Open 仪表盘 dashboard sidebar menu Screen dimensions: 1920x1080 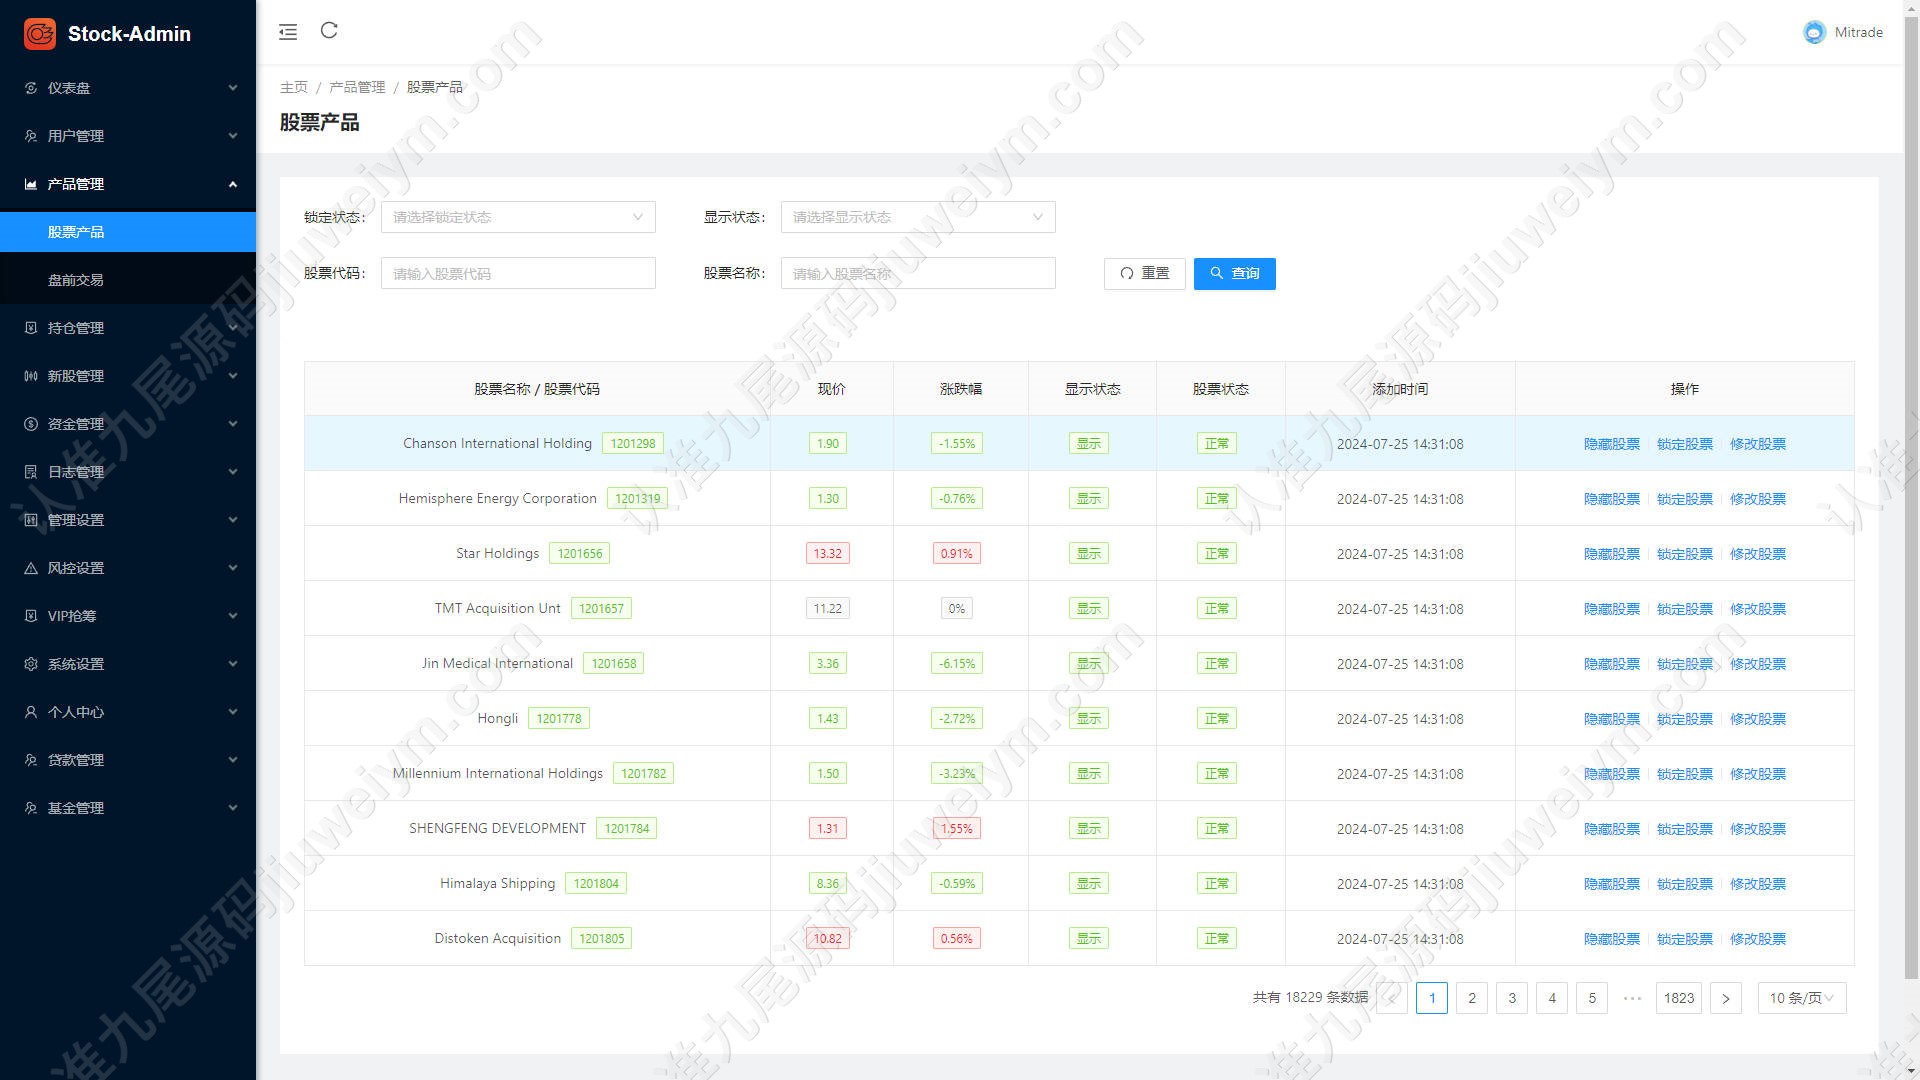[128, 88]
